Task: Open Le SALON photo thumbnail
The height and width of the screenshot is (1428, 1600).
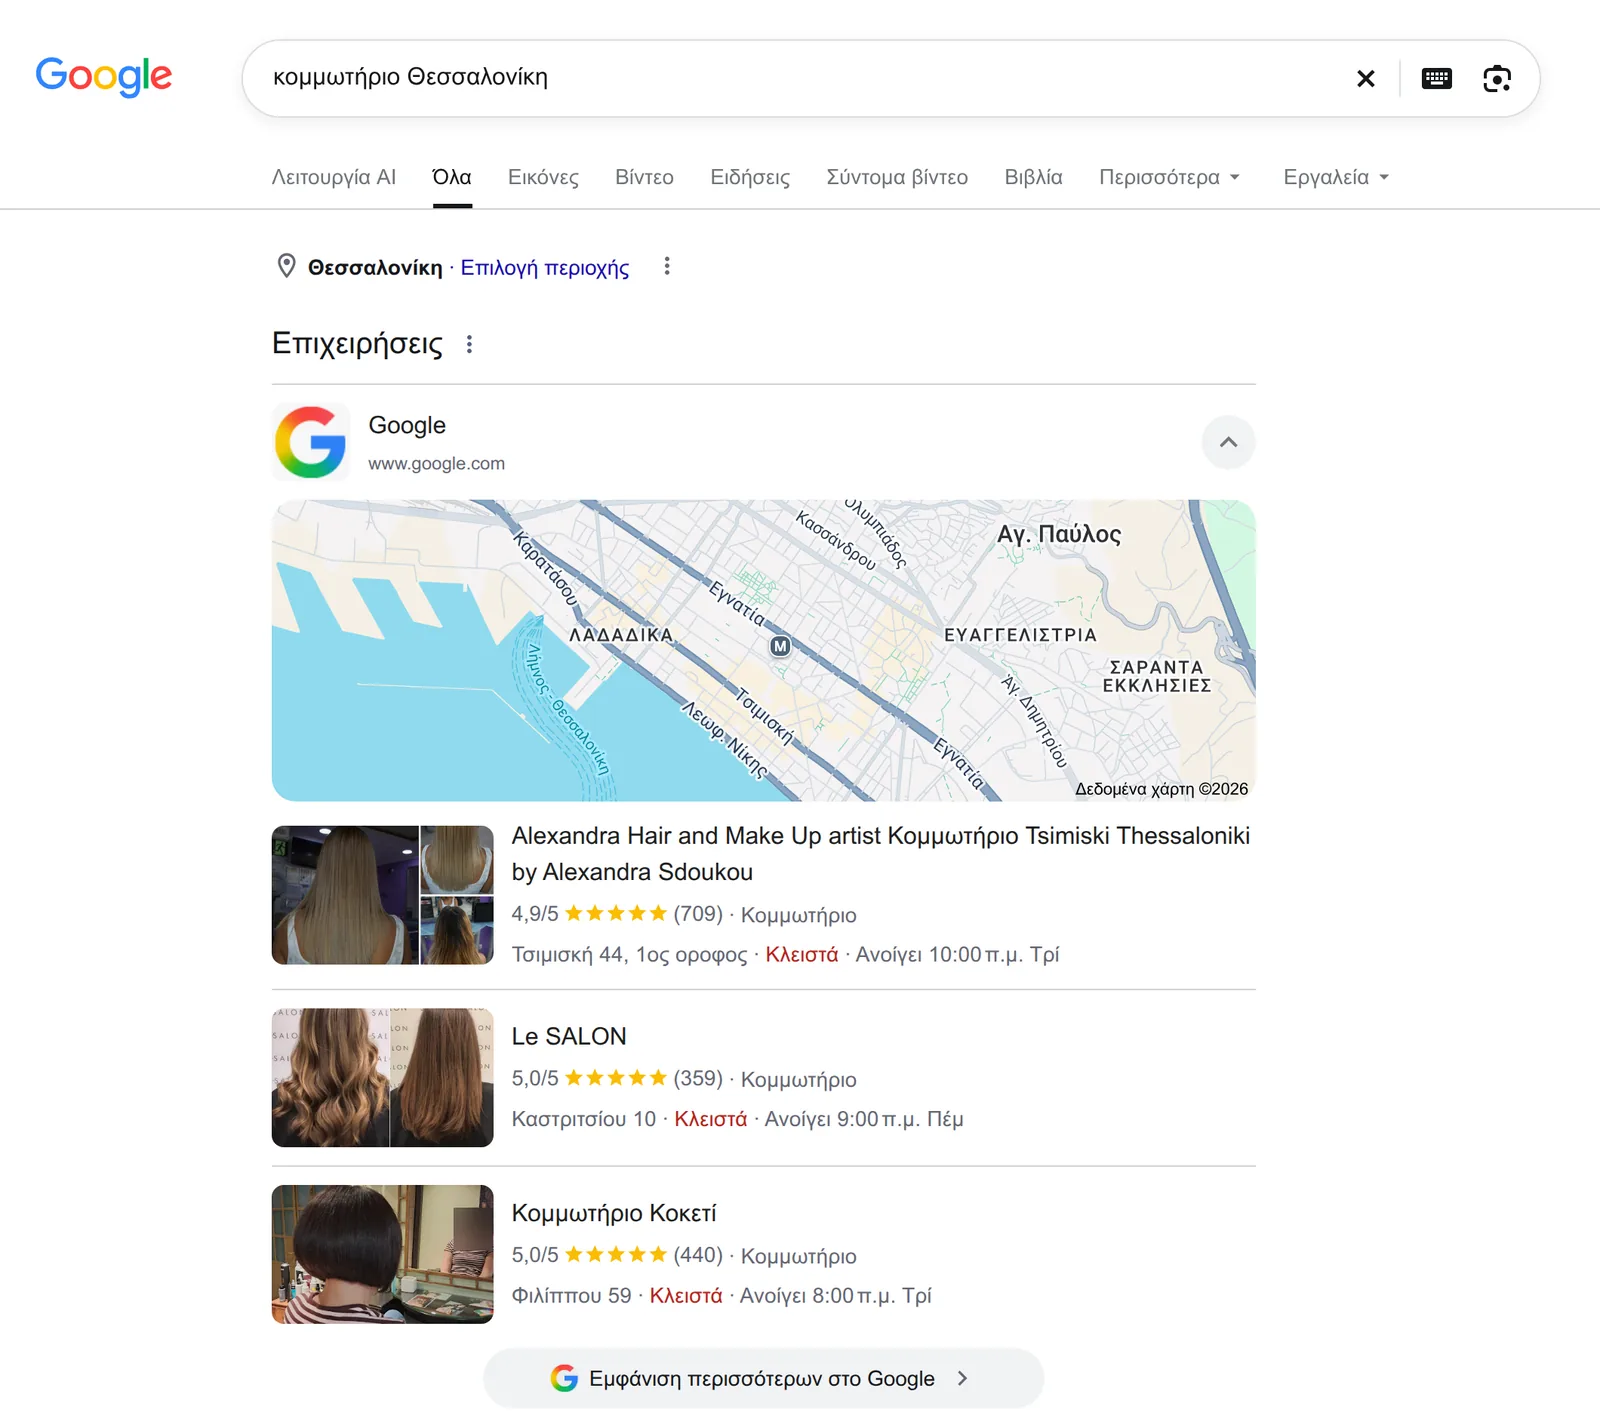Action: pyautogui.click(x=383, y=1078)
